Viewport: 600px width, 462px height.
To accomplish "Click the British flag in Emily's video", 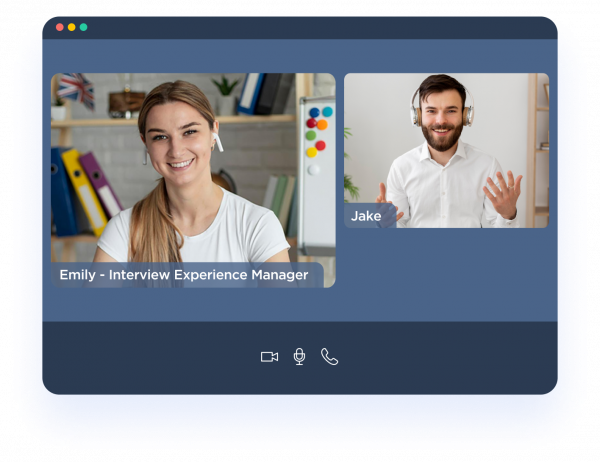I will point(76,89).
